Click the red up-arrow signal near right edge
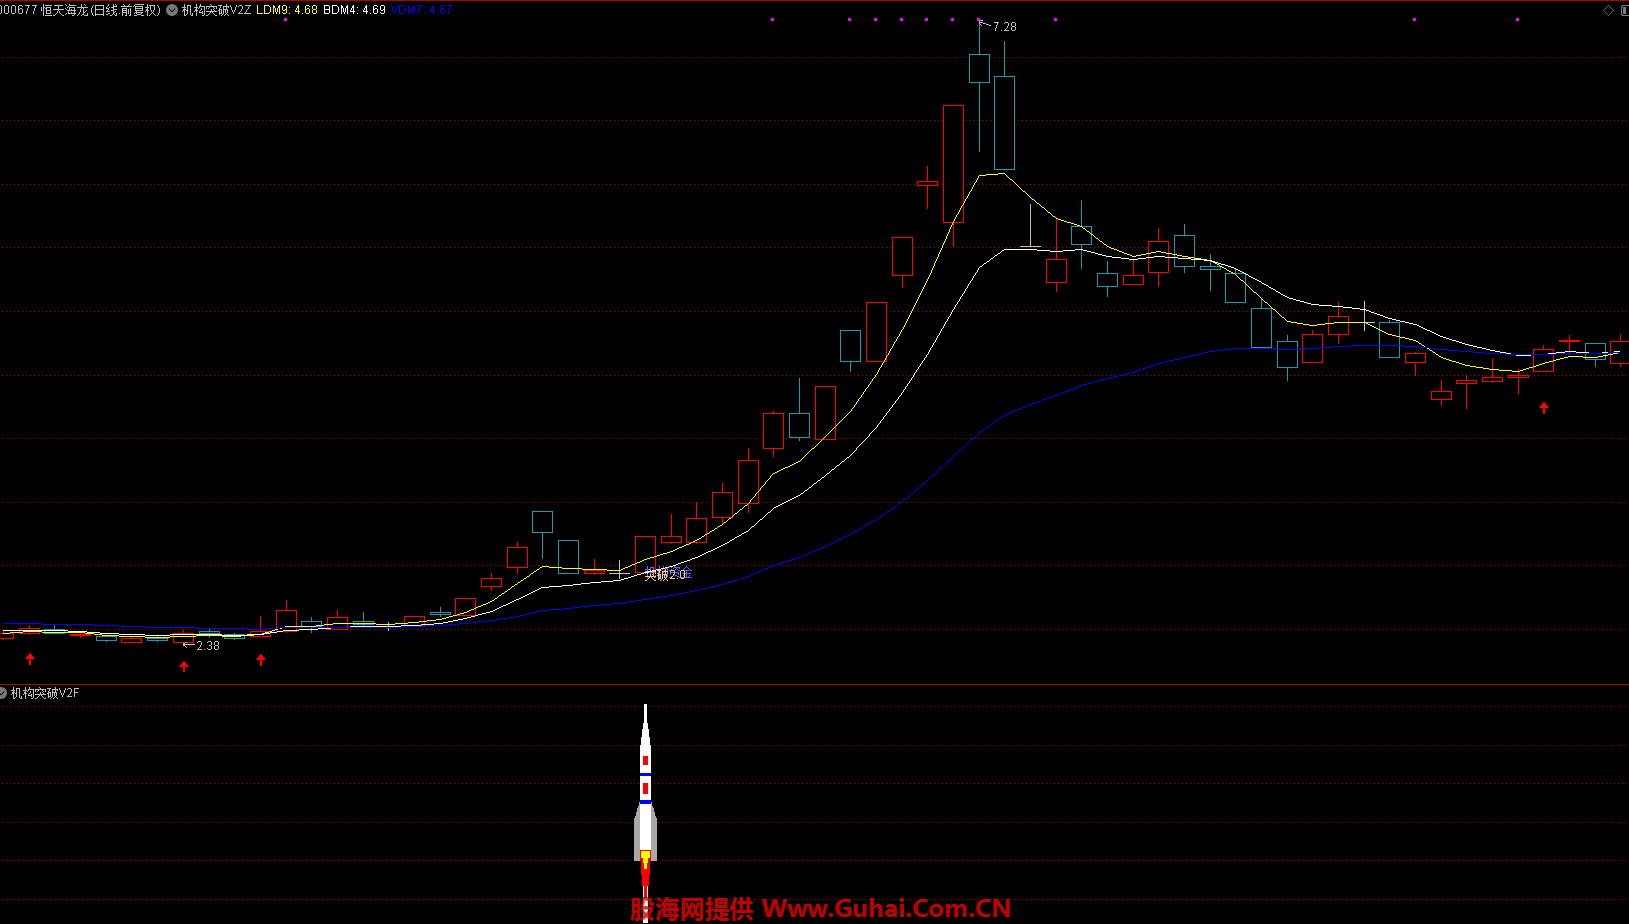This screenshot has height=924, width=1629. pos(1544,407)
